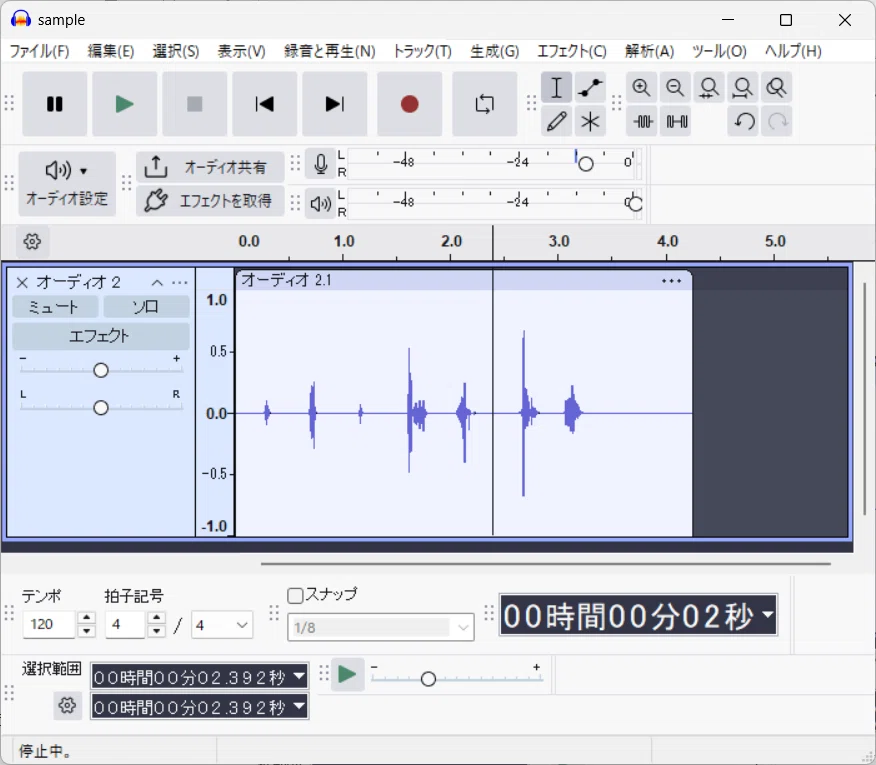Viewport: 876px width, 765px height.
Task: Open the 編集(E) menu
Action: 111,51
